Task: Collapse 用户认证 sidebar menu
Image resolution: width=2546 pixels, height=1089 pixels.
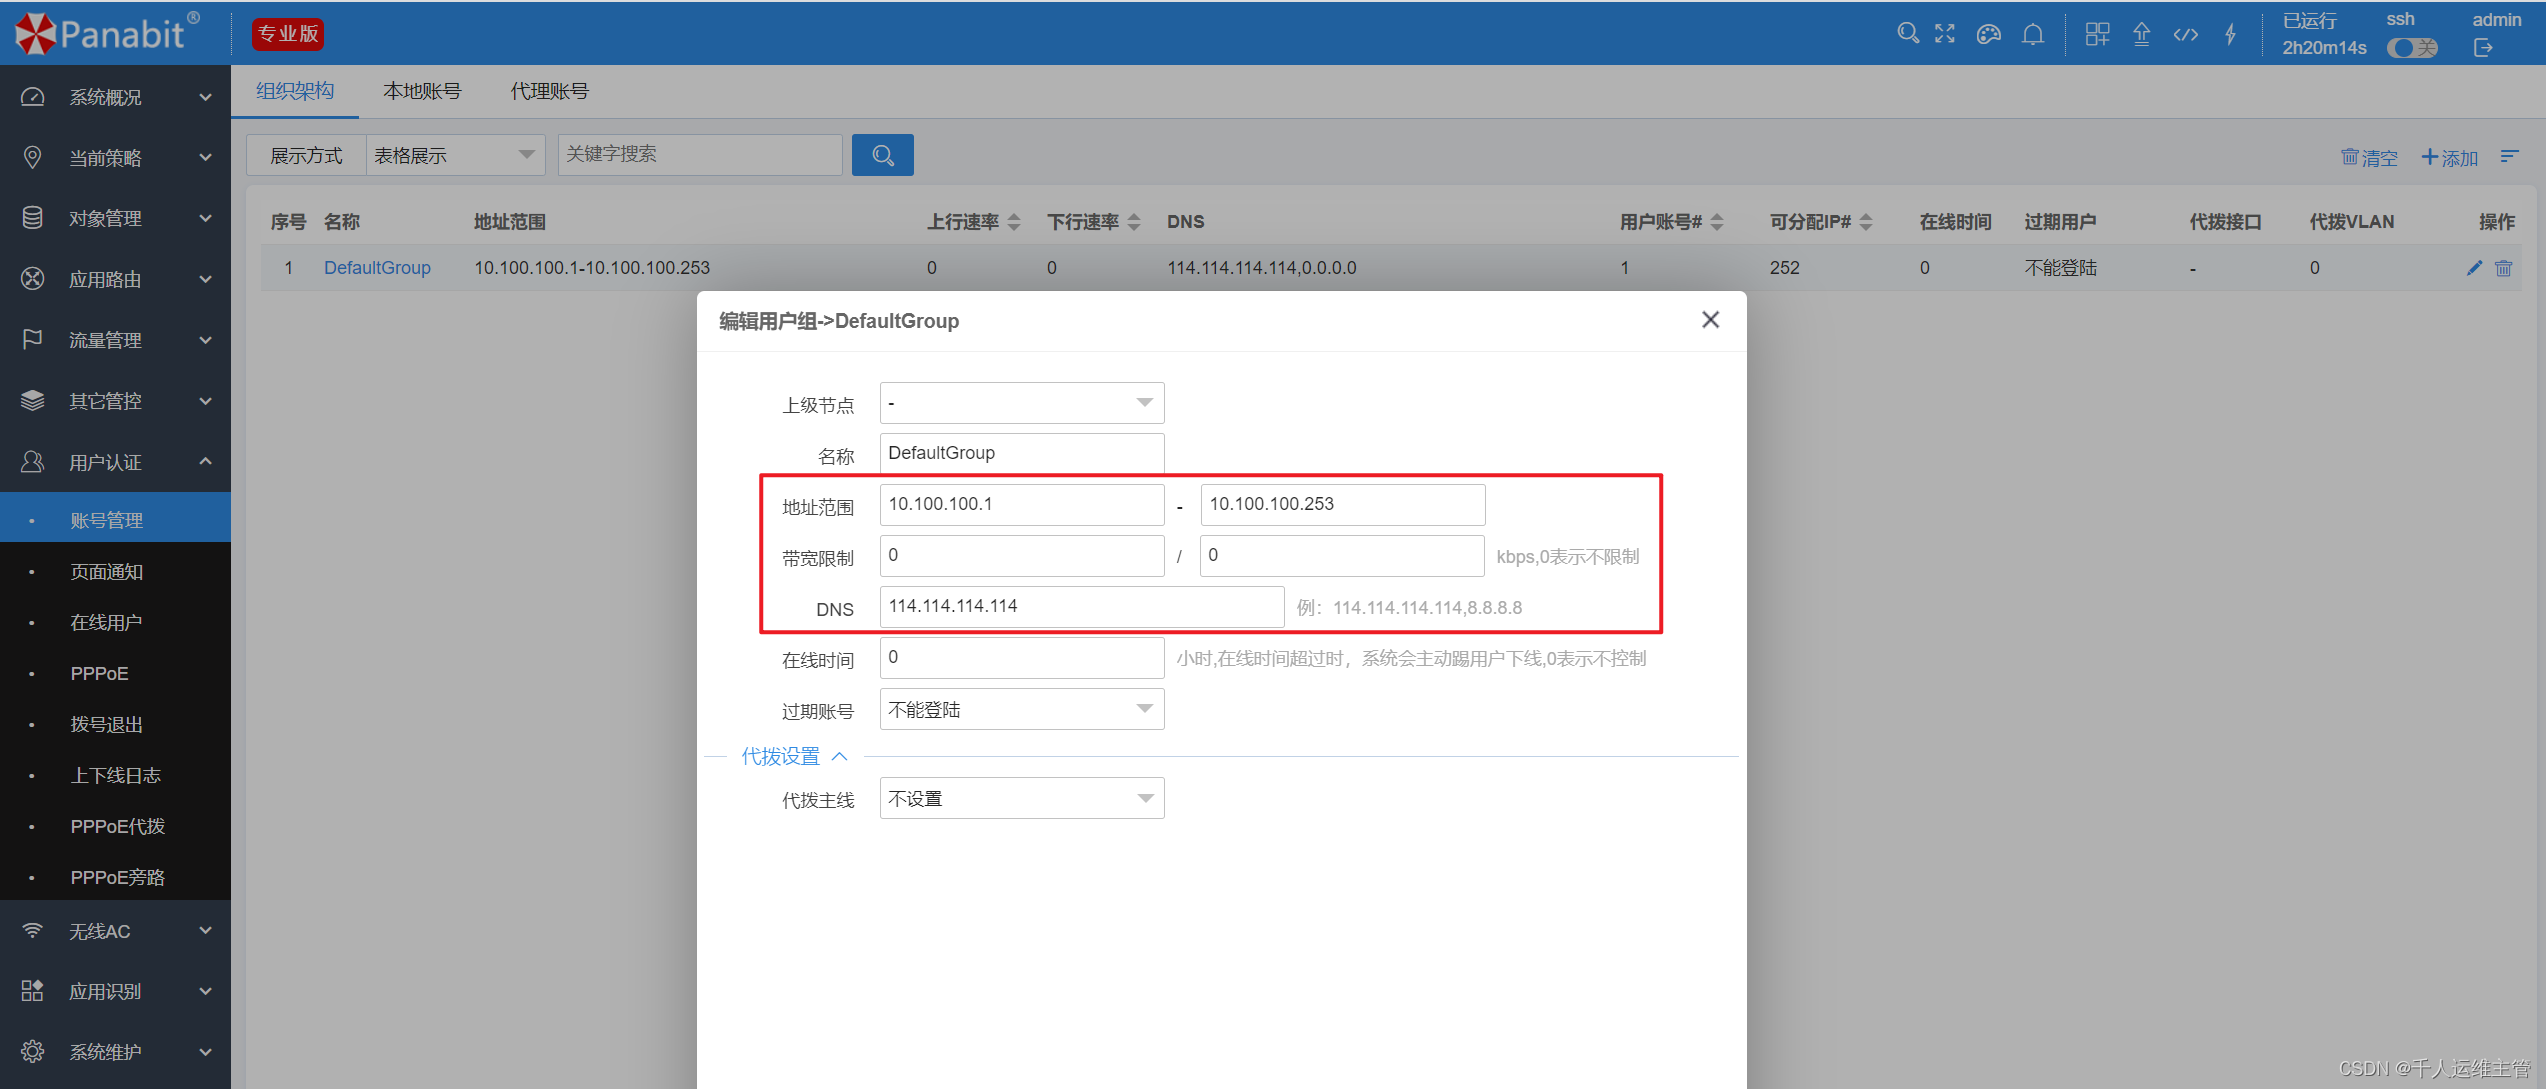Action: [x=115, y=462]
